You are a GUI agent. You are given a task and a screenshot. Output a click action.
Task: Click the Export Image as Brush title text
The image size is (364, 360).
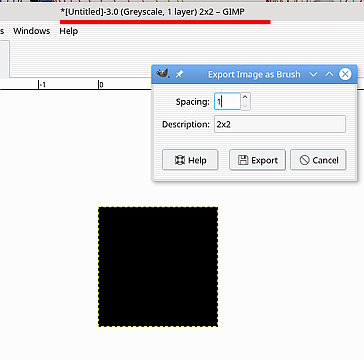coord(254,74)
